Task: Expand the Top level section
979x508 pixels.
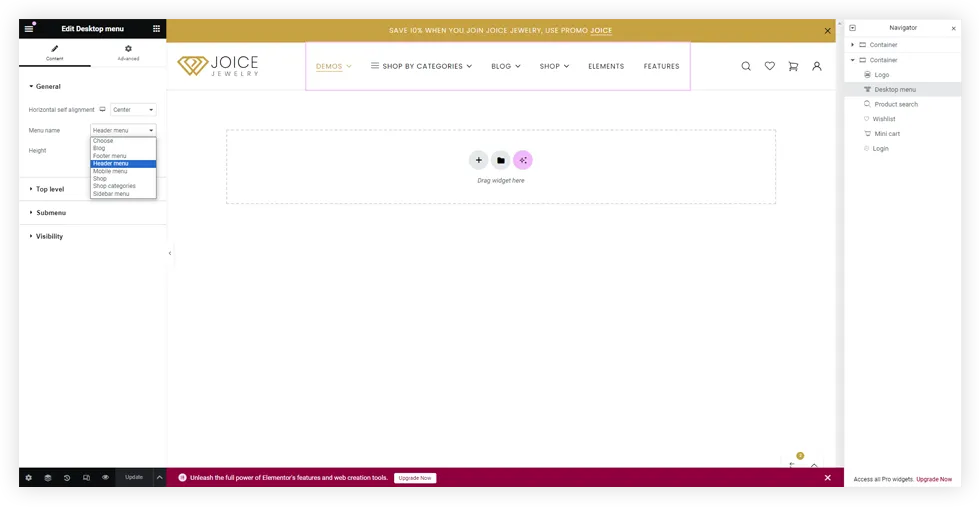Action: (50, 189)
